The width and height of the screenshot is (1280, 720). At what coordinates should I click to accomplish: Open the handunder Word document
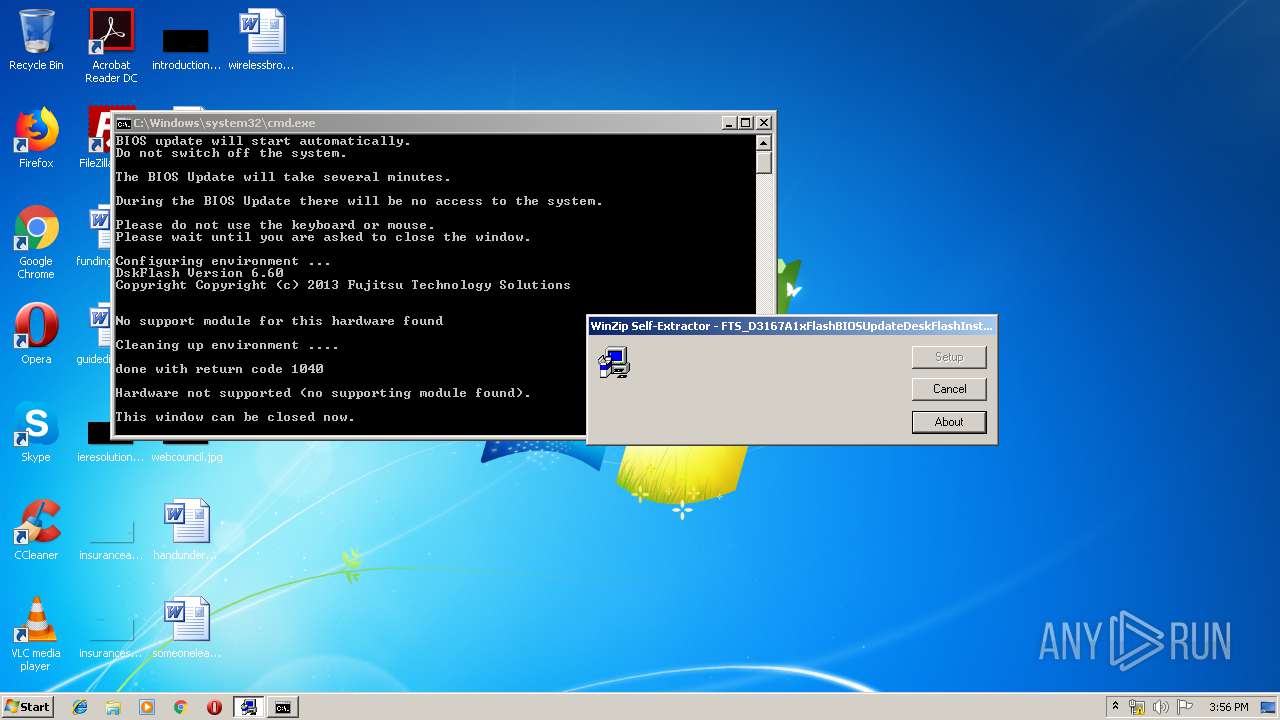click(x=186, y=531)
